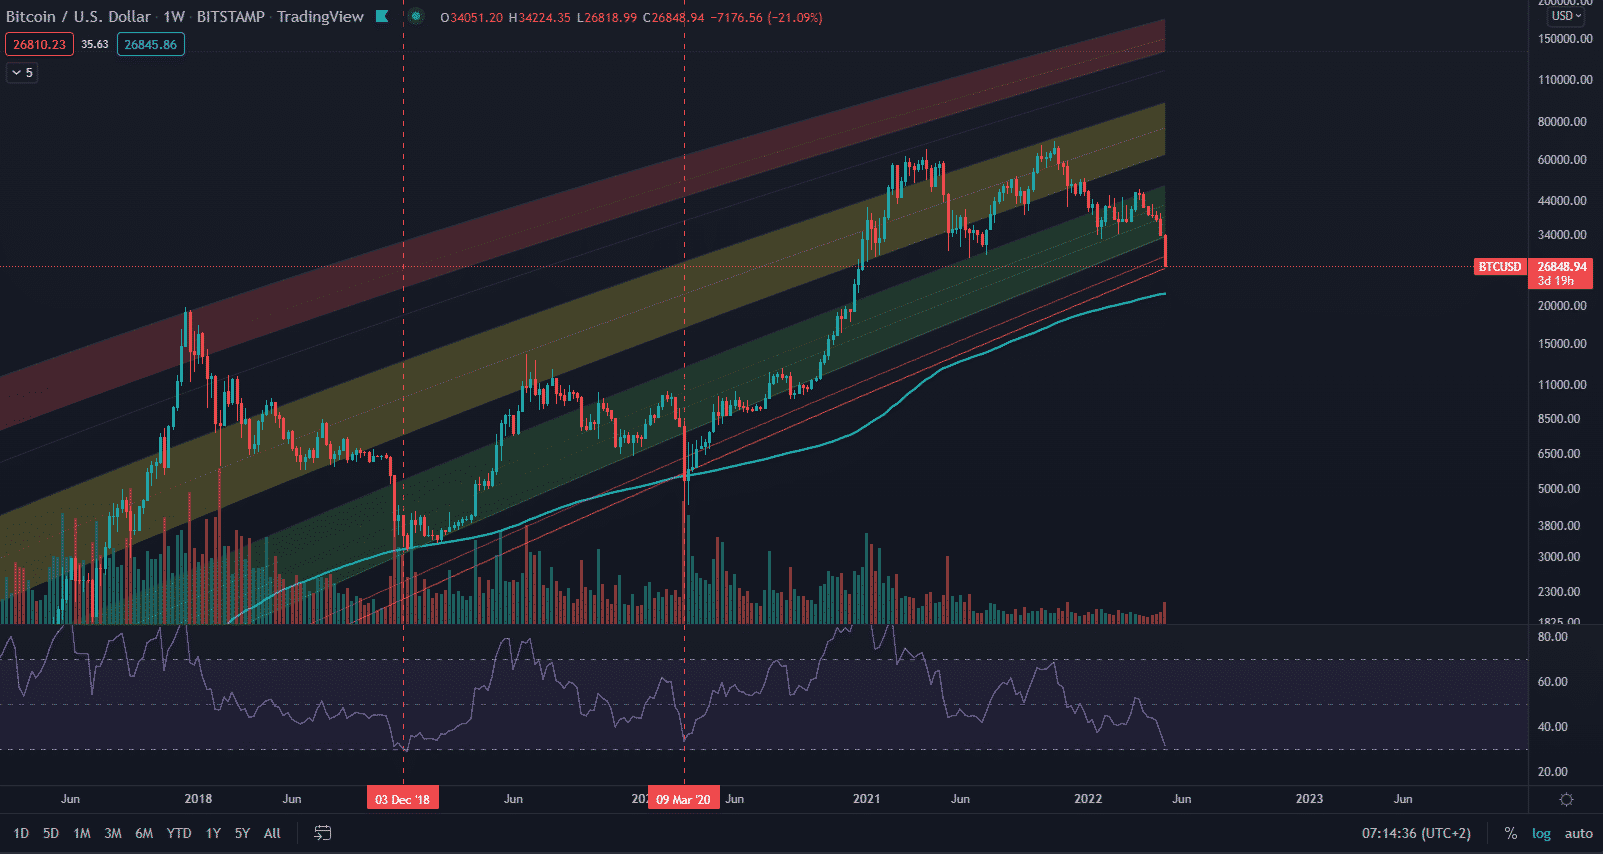Select the 1D time range
Image resolution: width=1603 pixels, height=854 pixels.
click(x=21, y=833)
